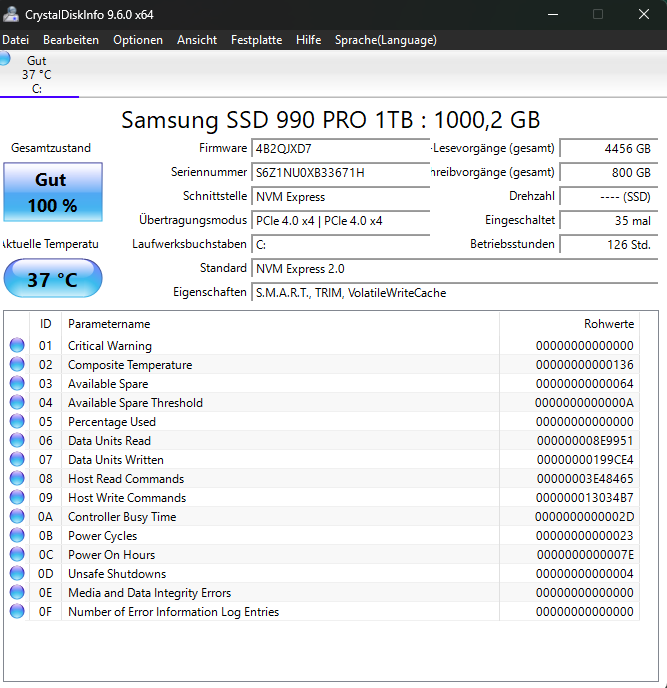Click the Schnittstelle field NVM Express

tap(341, 197)
